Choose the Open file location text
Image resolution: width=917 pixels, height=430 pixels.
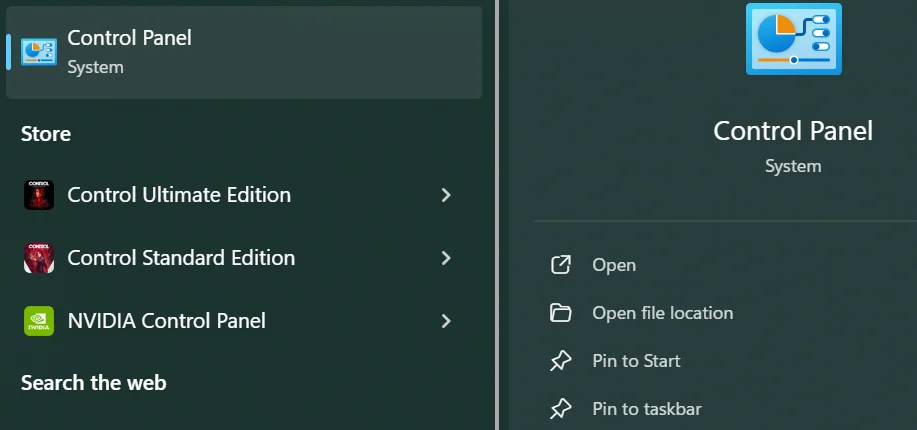click(662, 313)
